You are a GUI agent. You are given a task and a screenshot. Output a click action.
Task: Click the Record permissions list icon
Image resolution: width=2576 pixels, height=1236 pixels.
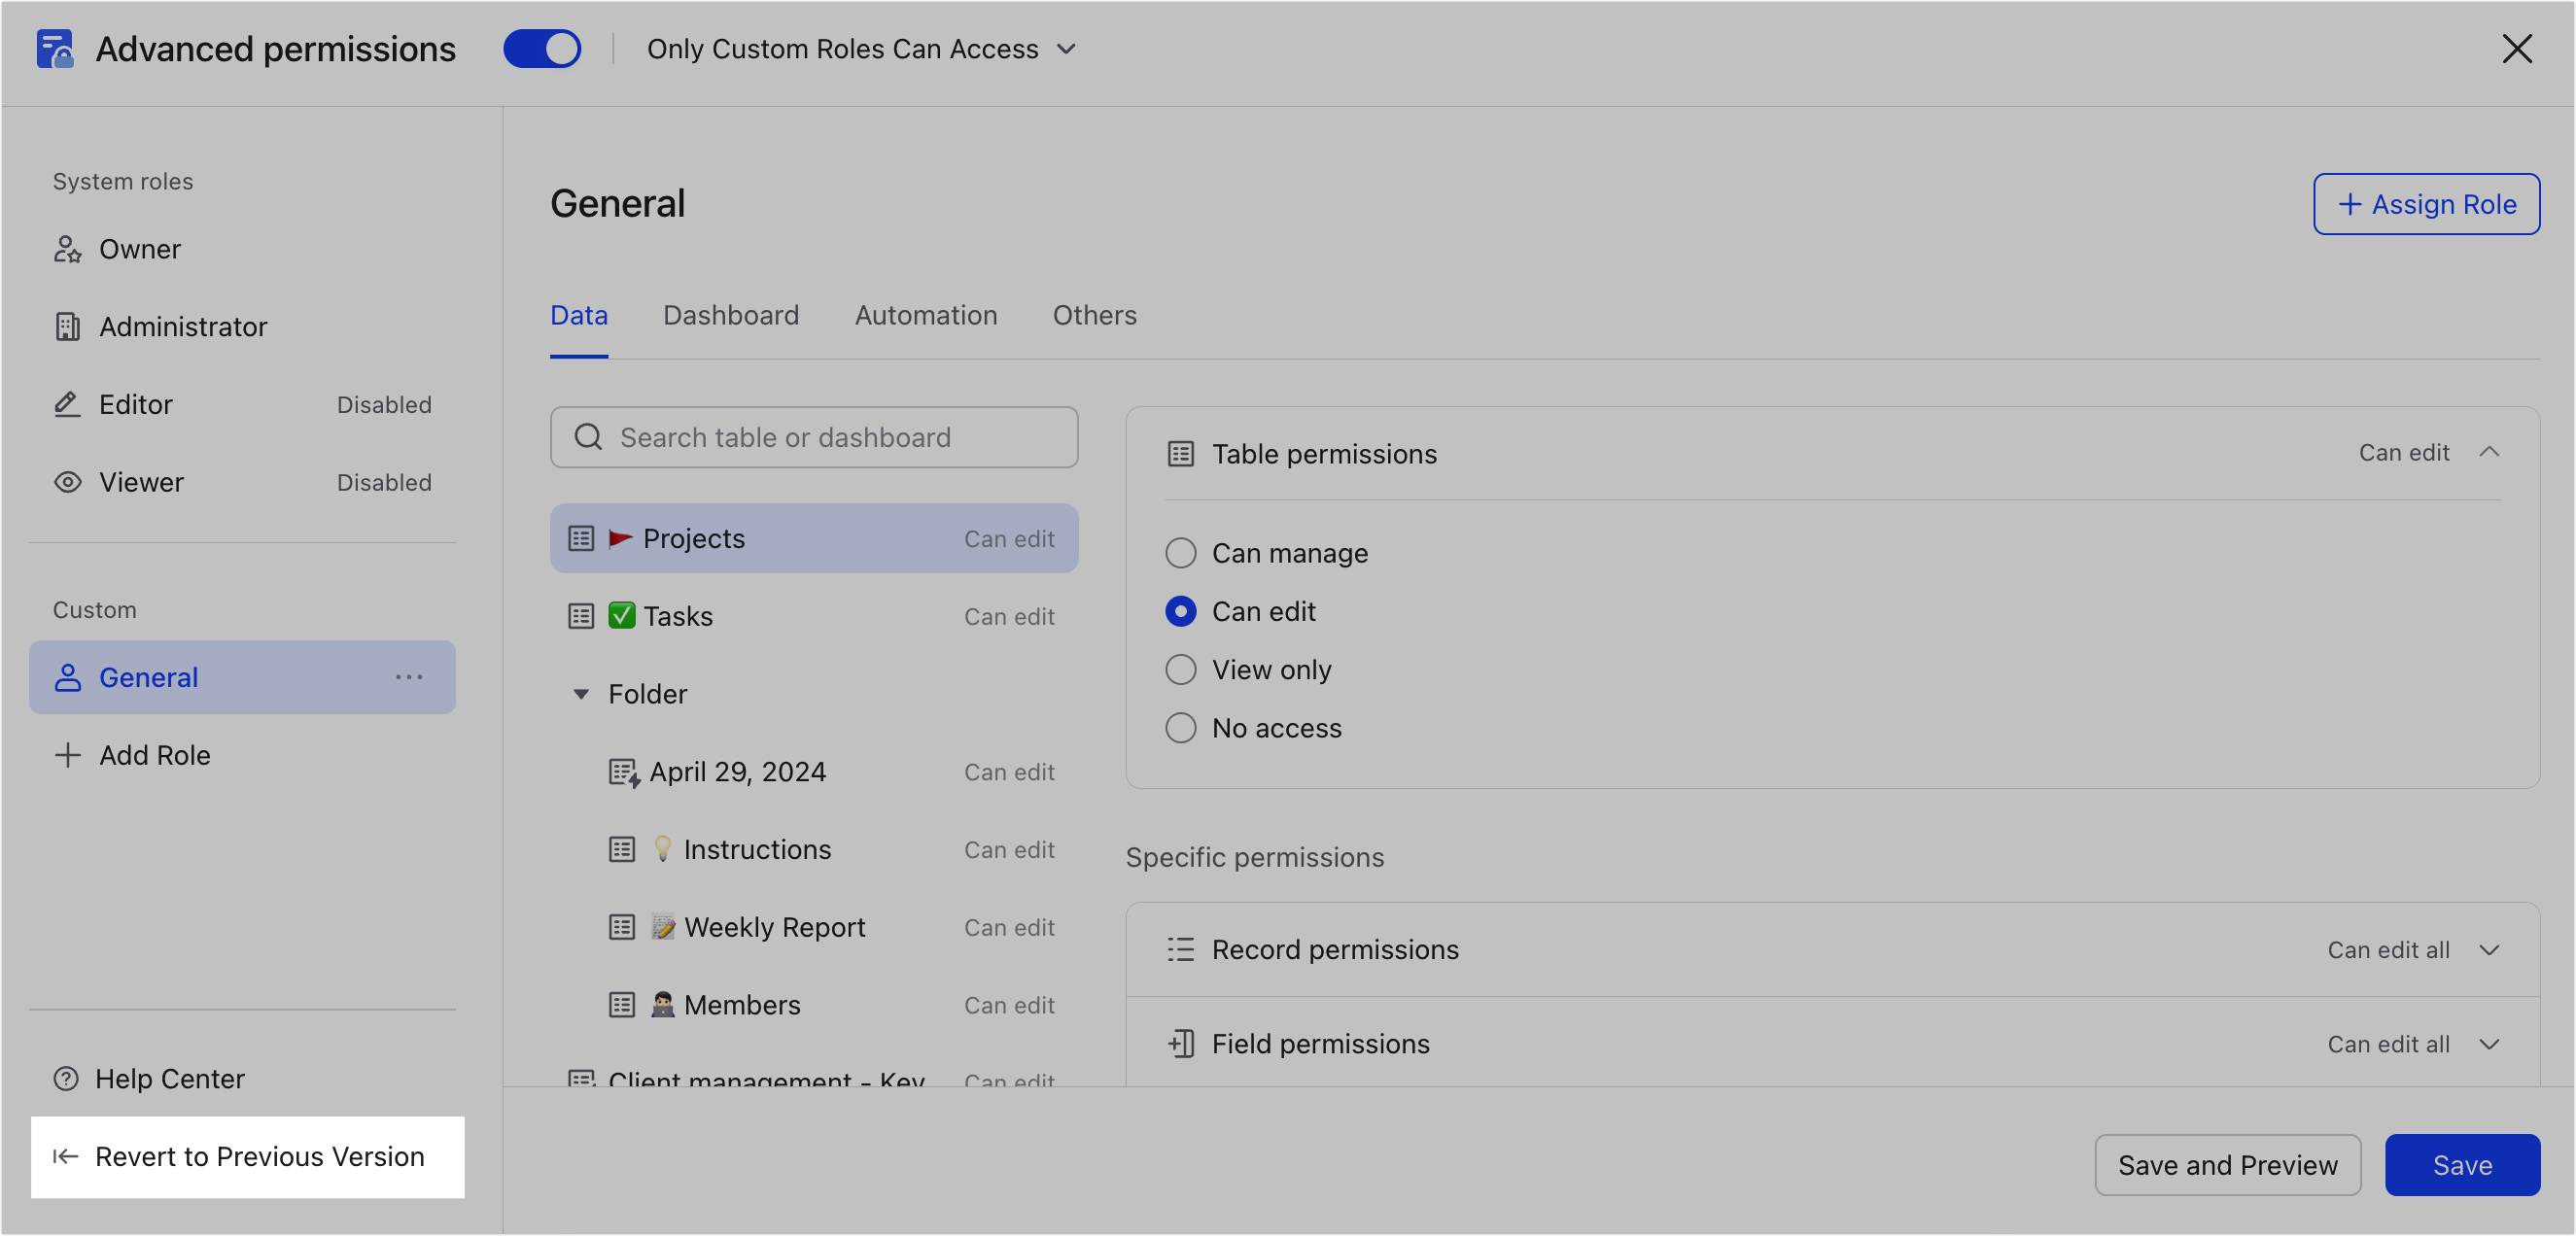point(1181,949)
